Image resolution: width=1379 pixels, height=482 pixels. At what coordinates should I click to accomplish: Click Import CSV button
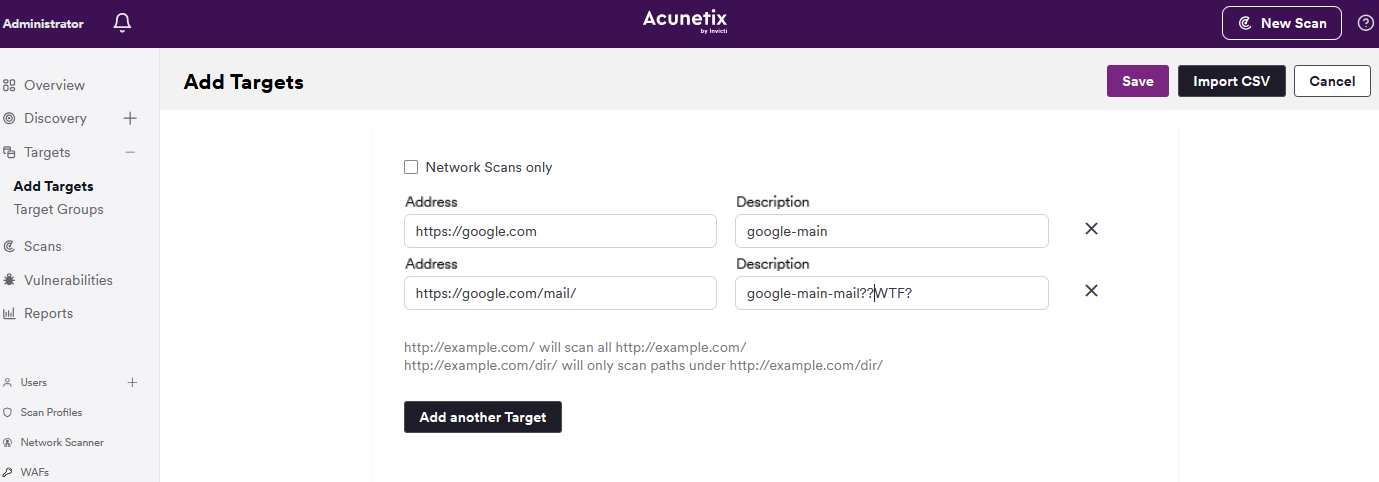[x=1232, y=81]
